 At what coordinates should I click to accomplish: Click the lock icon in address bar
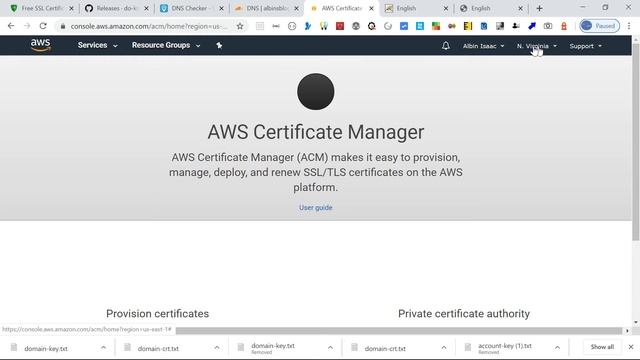[62, 26]
